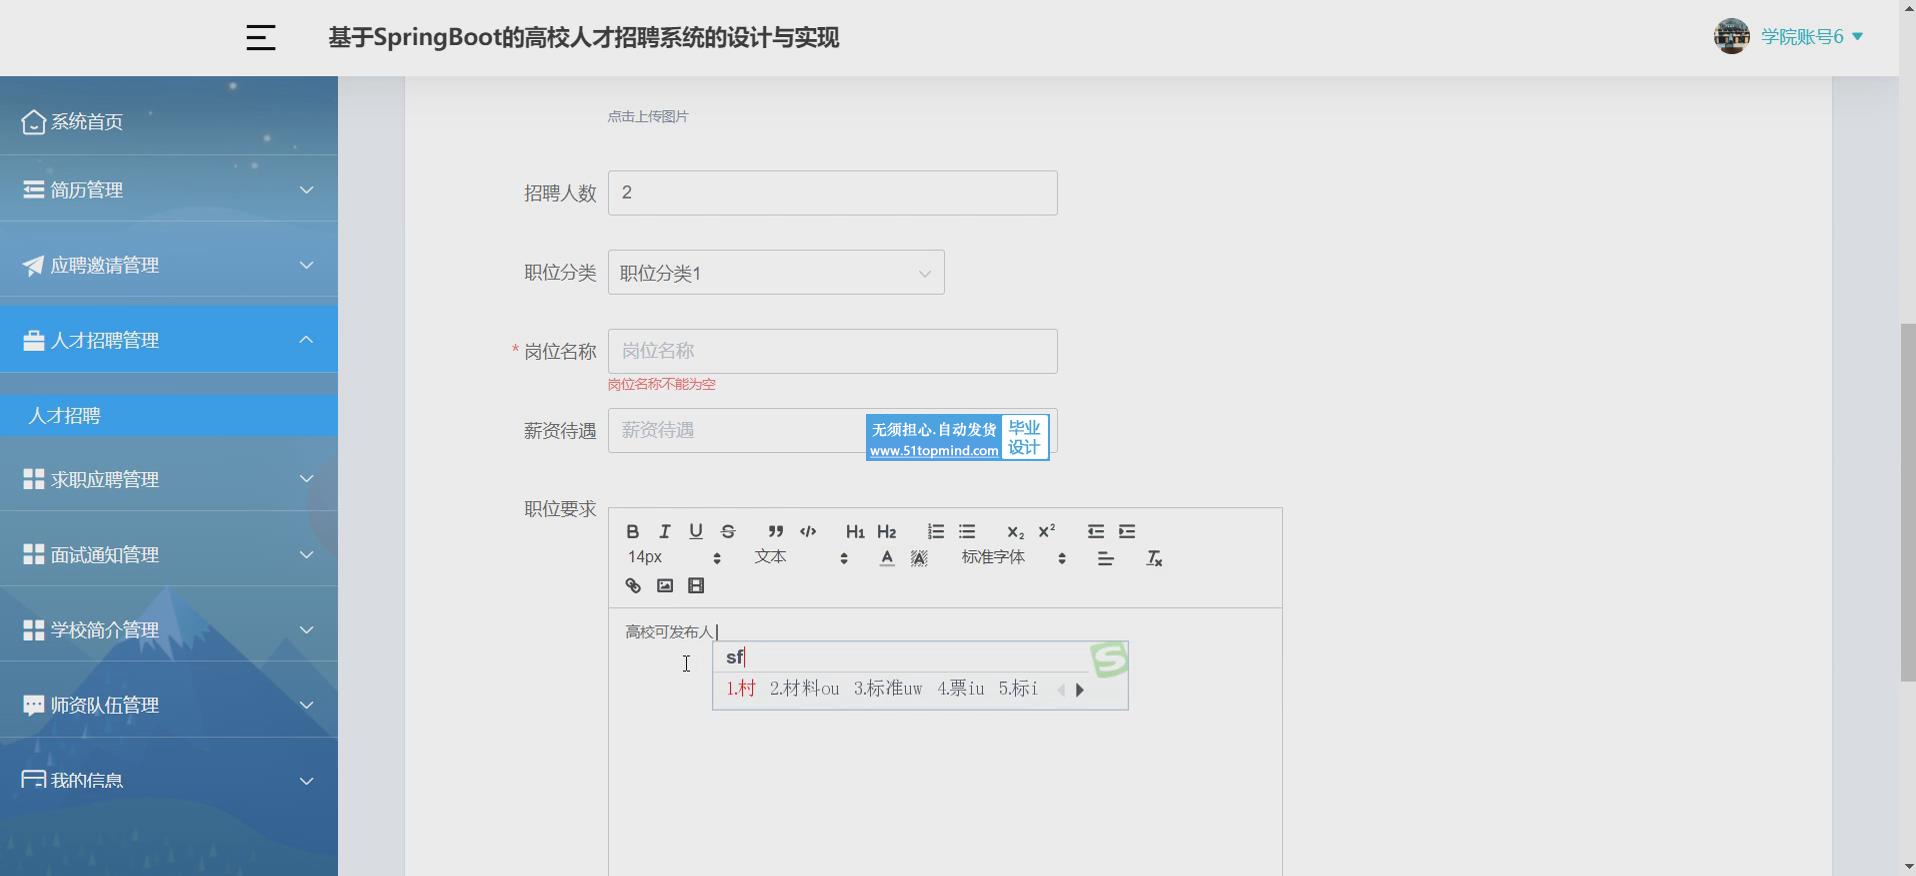Click the Sogou IME logo
This screenshot has height=876, width=1916.
tap(1108, 660)
